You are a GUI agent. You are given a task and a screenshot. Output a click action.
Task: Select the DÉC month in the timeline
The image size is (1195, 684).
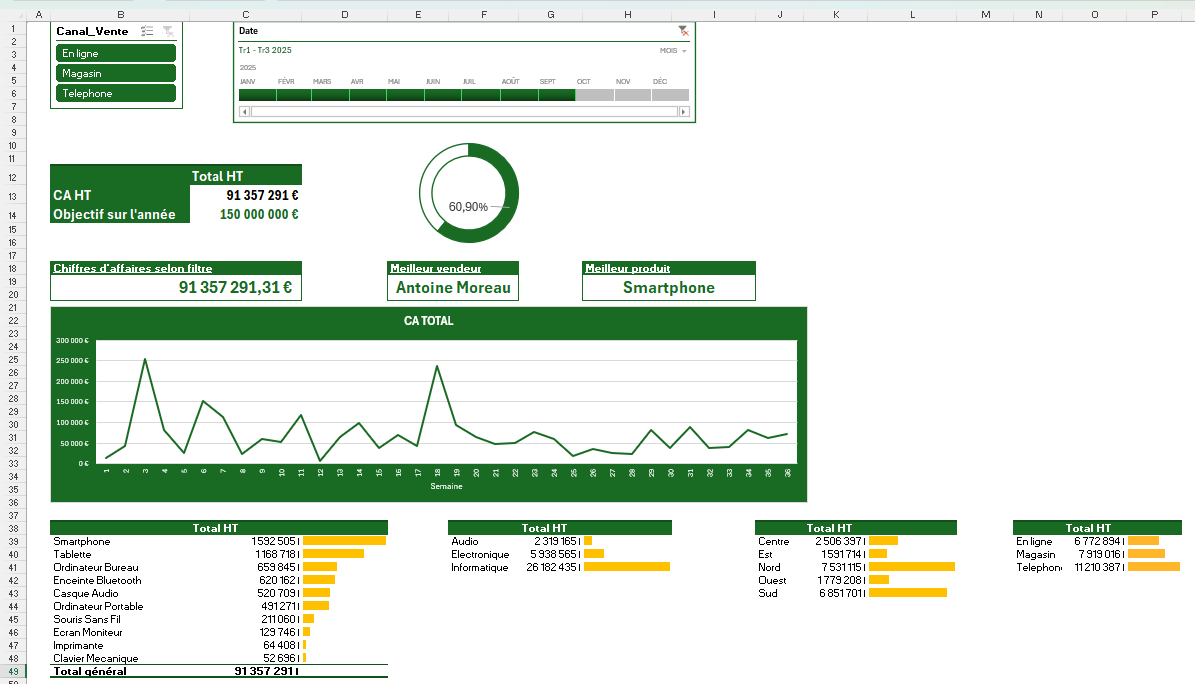(671, 95)
